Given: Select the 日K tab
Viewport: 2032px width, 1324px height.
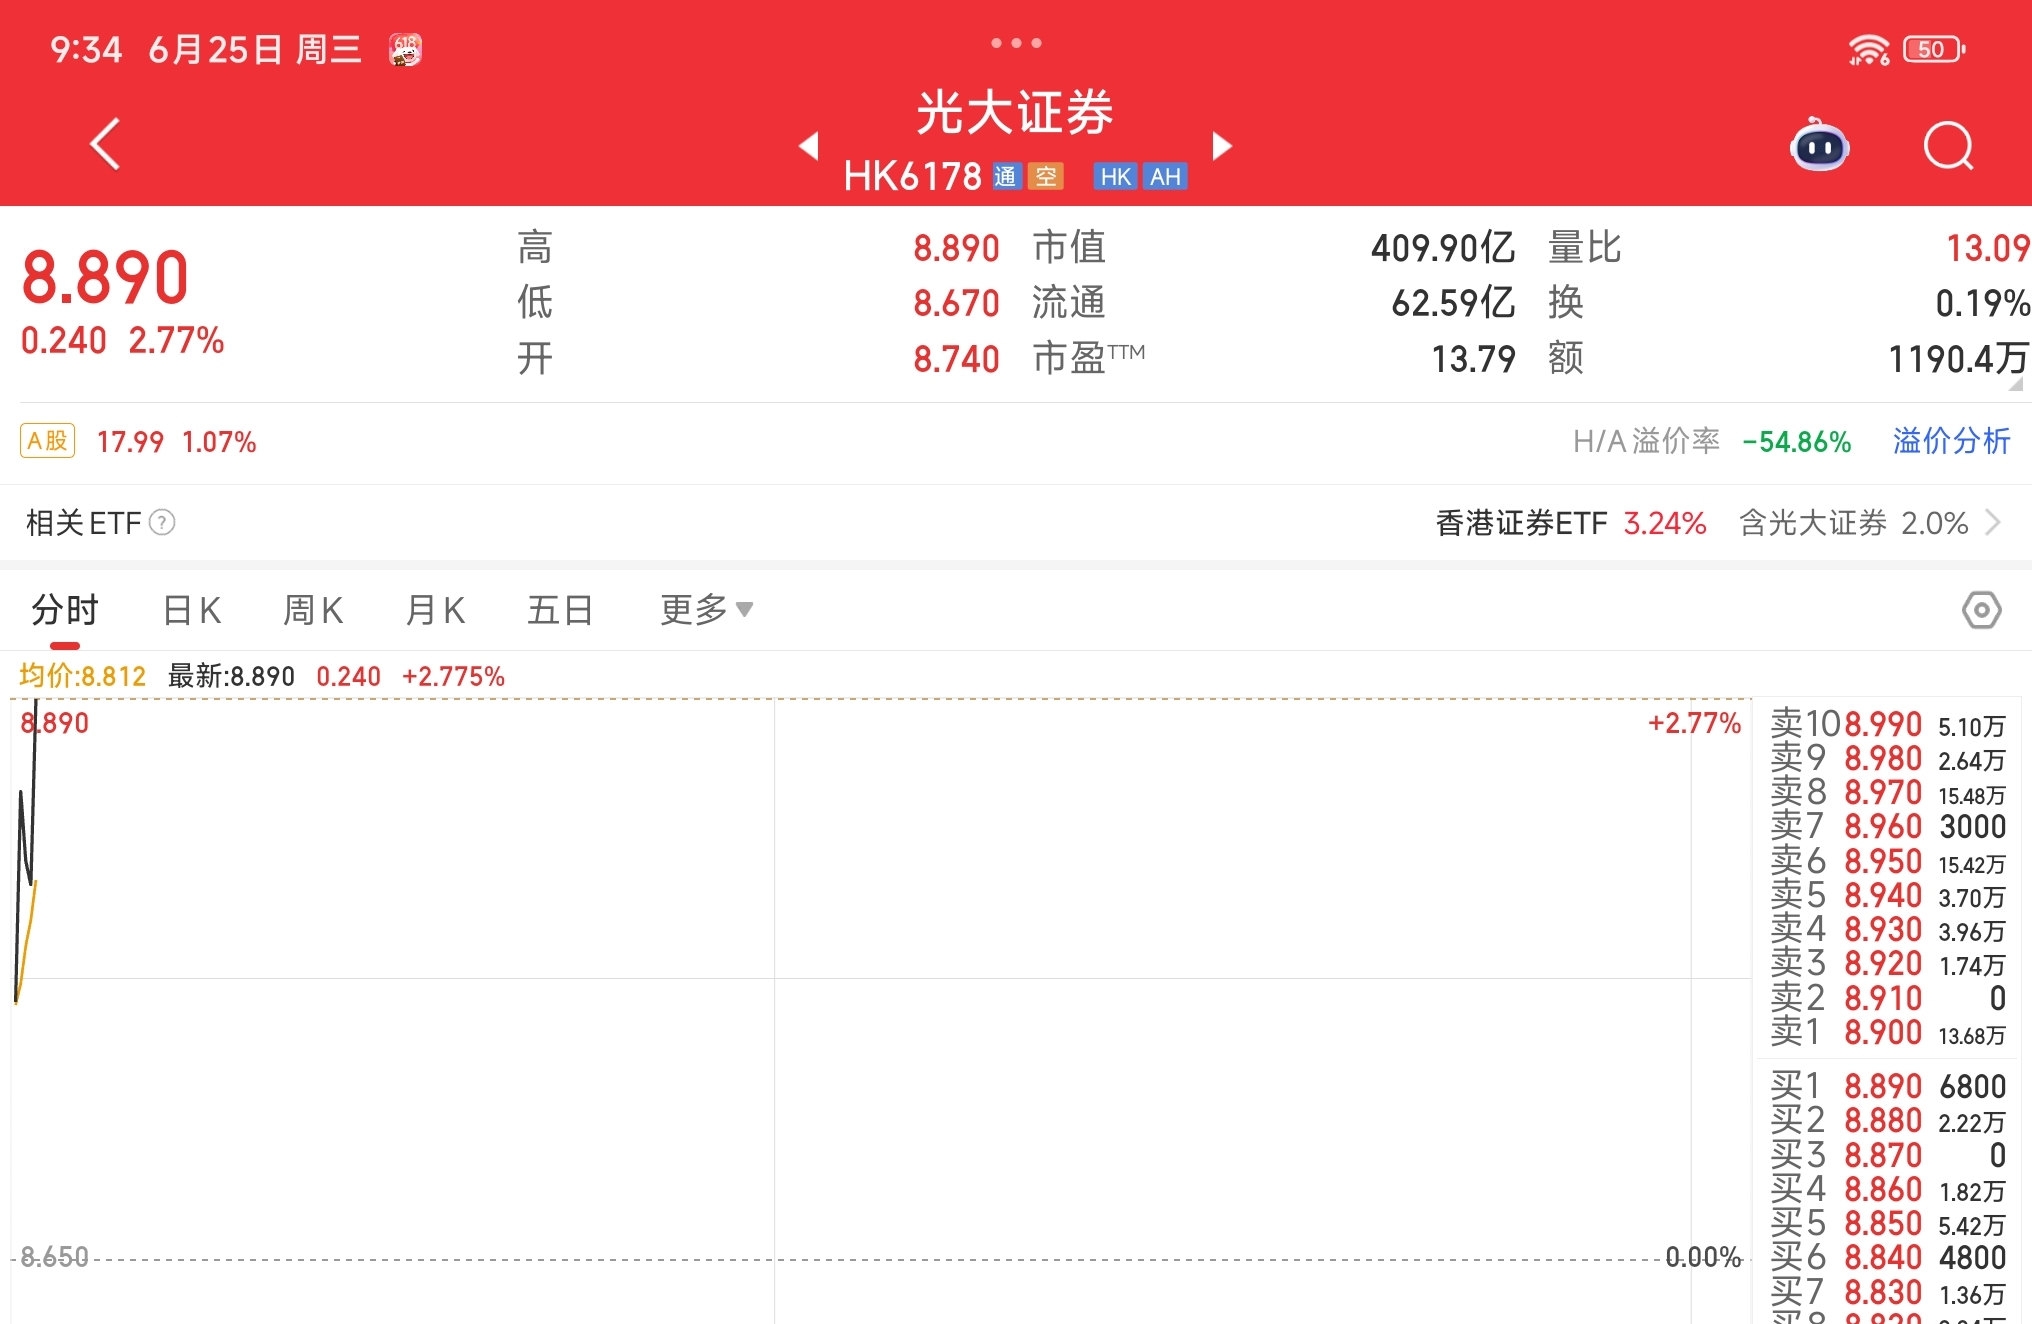Looking at the screenshot, I should [192, 609].
